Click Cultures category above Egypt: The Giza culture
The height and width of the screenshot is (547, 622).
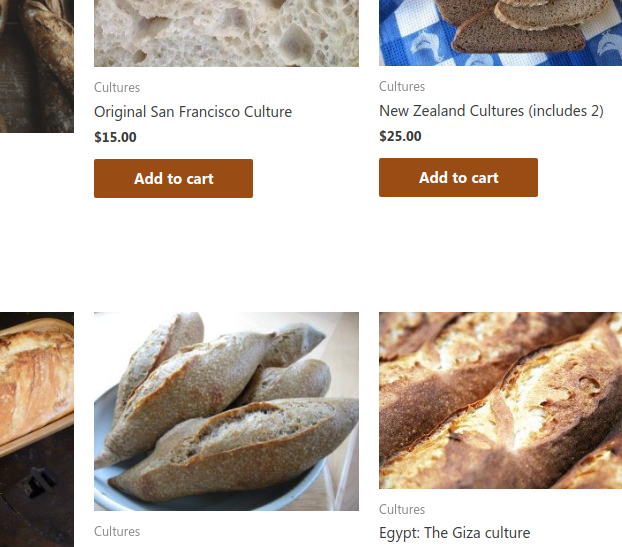click(x=402, y=509)
